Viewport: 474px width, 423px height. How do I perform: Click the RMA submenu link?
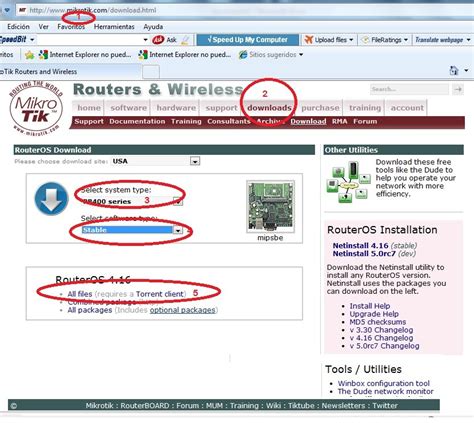coord(339,121)
